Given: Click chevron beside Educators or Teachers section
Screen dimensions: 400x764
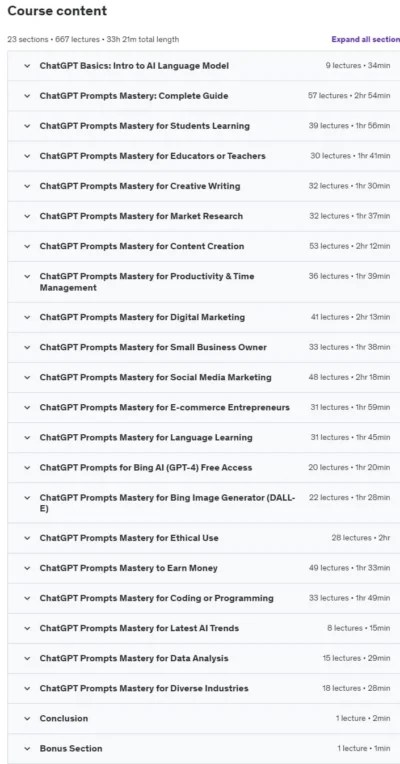Looking at the screenshot, I should pos(27,156).
